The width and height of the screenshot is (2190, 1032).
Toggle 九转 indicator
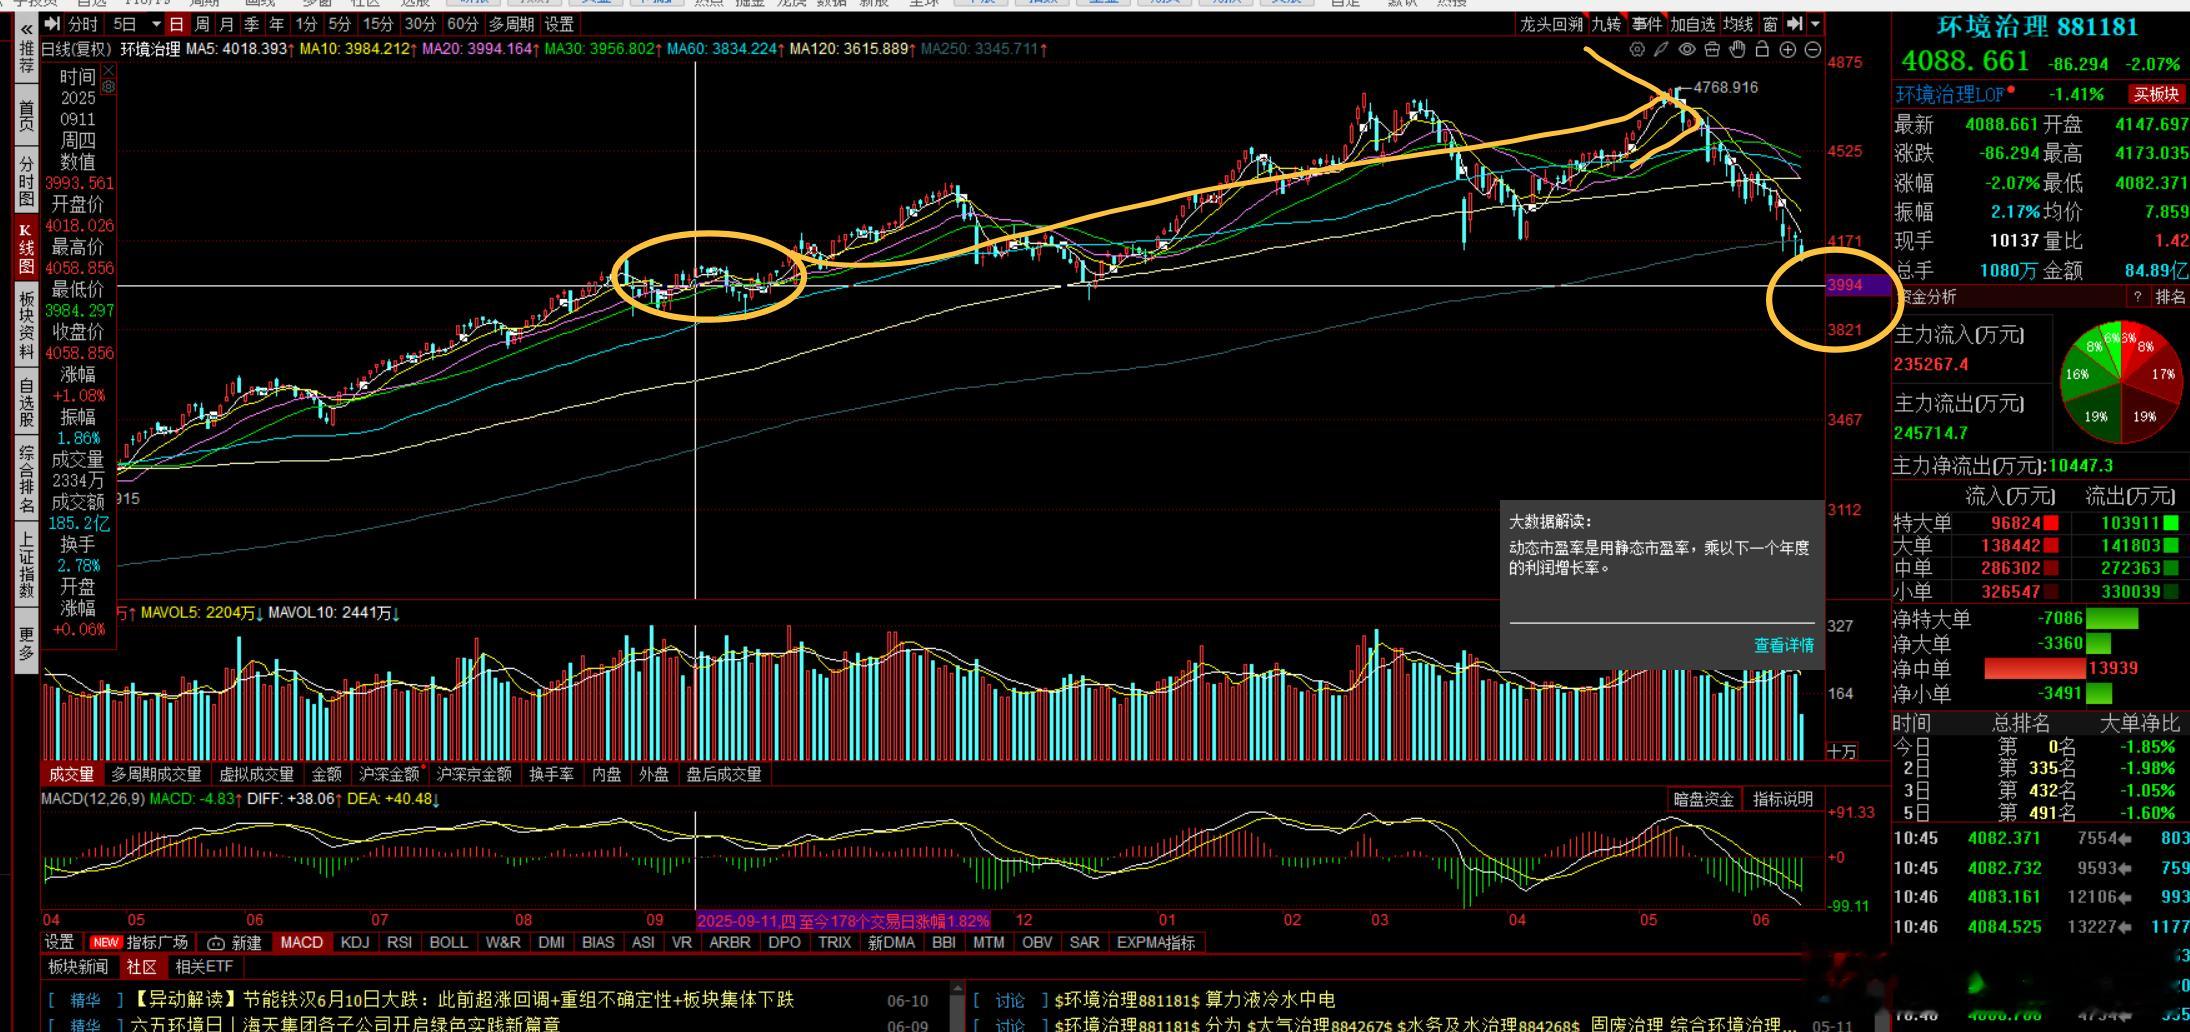(1606, 24)
